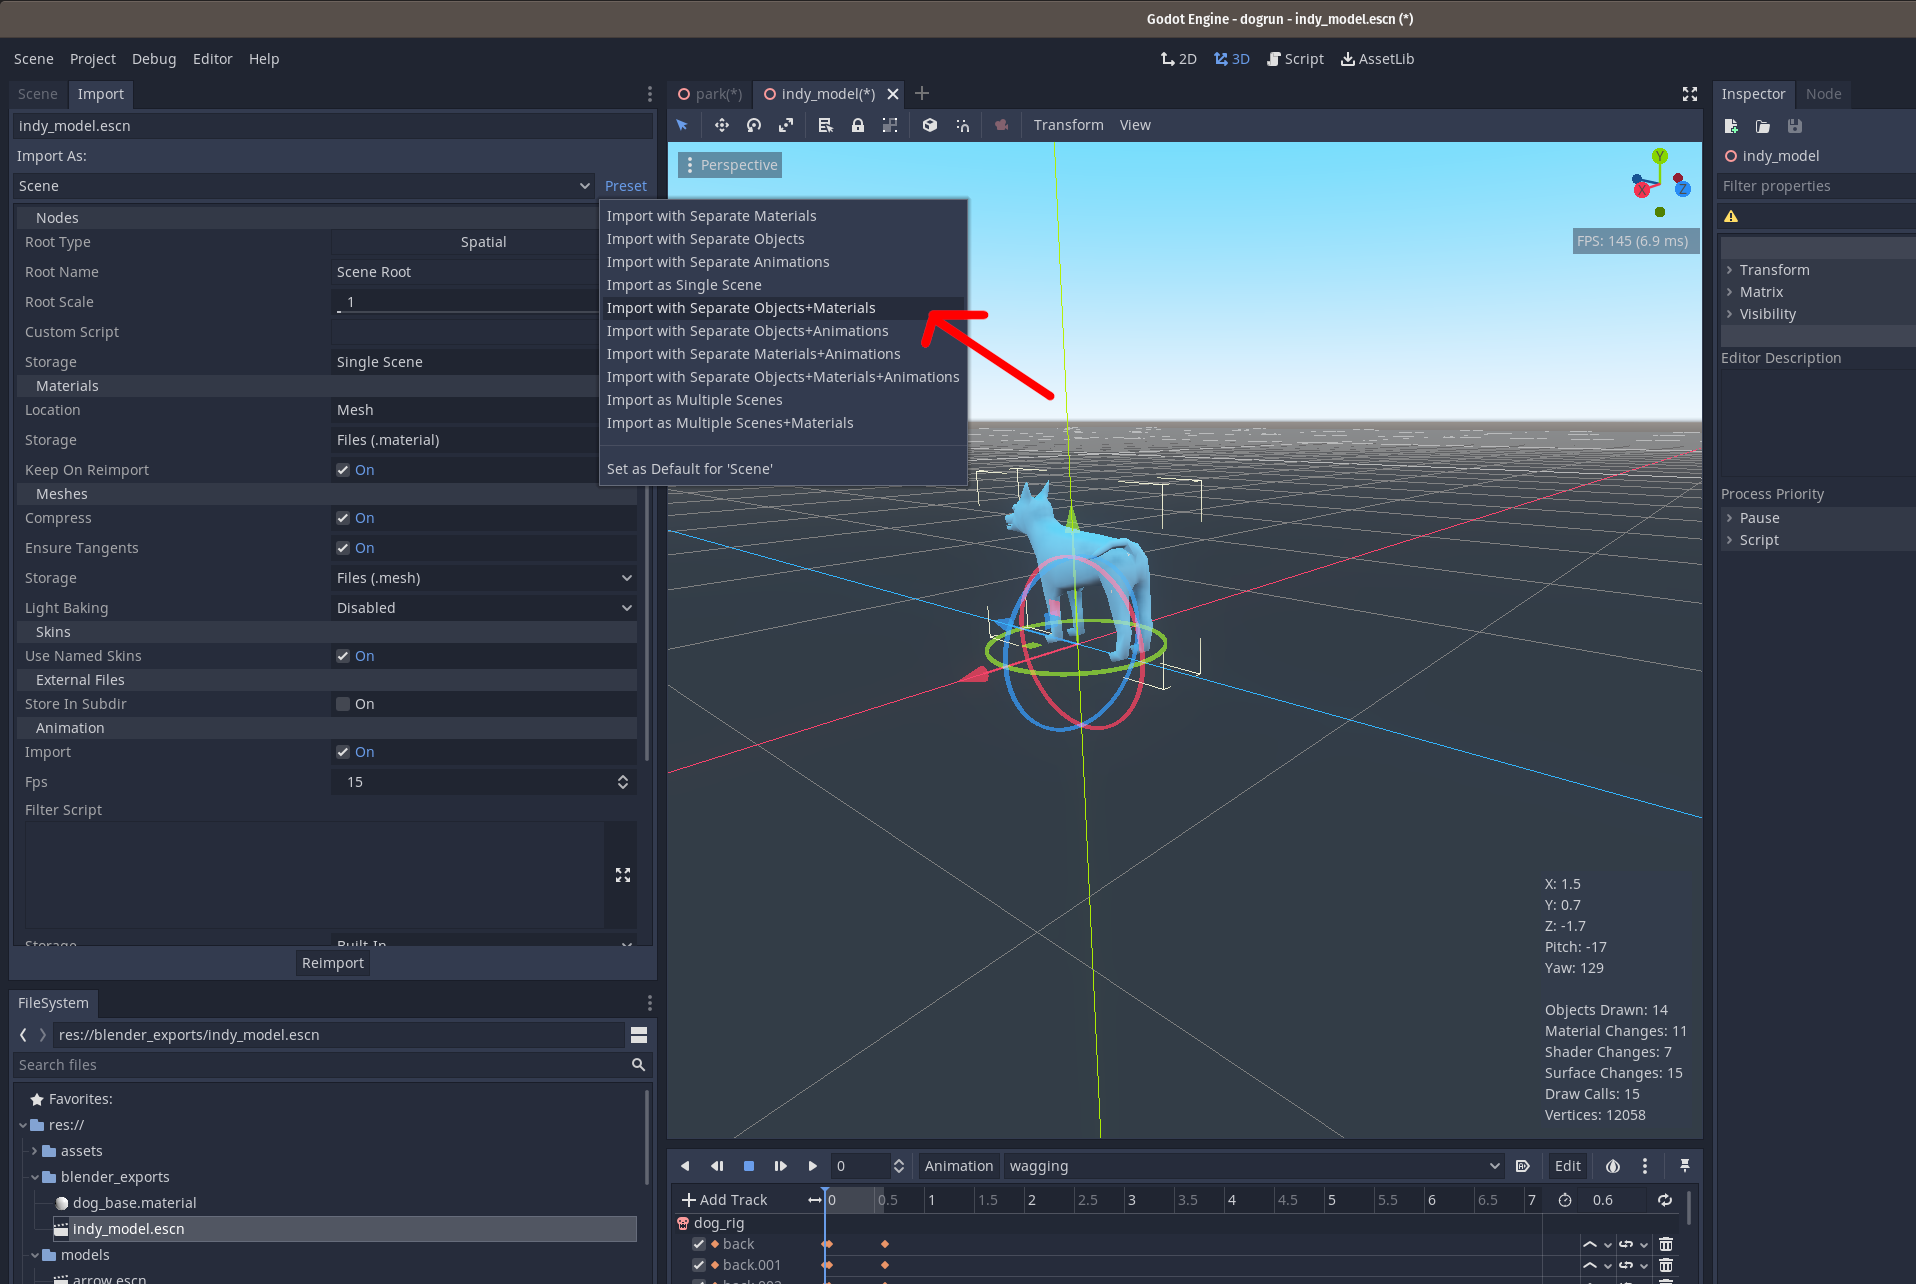Uncheck the back.001 animation track
Image resolution: width=1916 pixels, height=1284 pixels.
(x=699, y=1265)
